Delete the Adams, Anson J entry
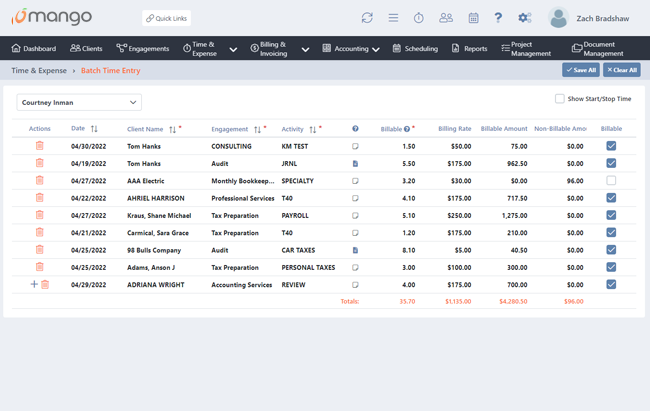Viewport: 650px width, 411px height. coord(39,267)
